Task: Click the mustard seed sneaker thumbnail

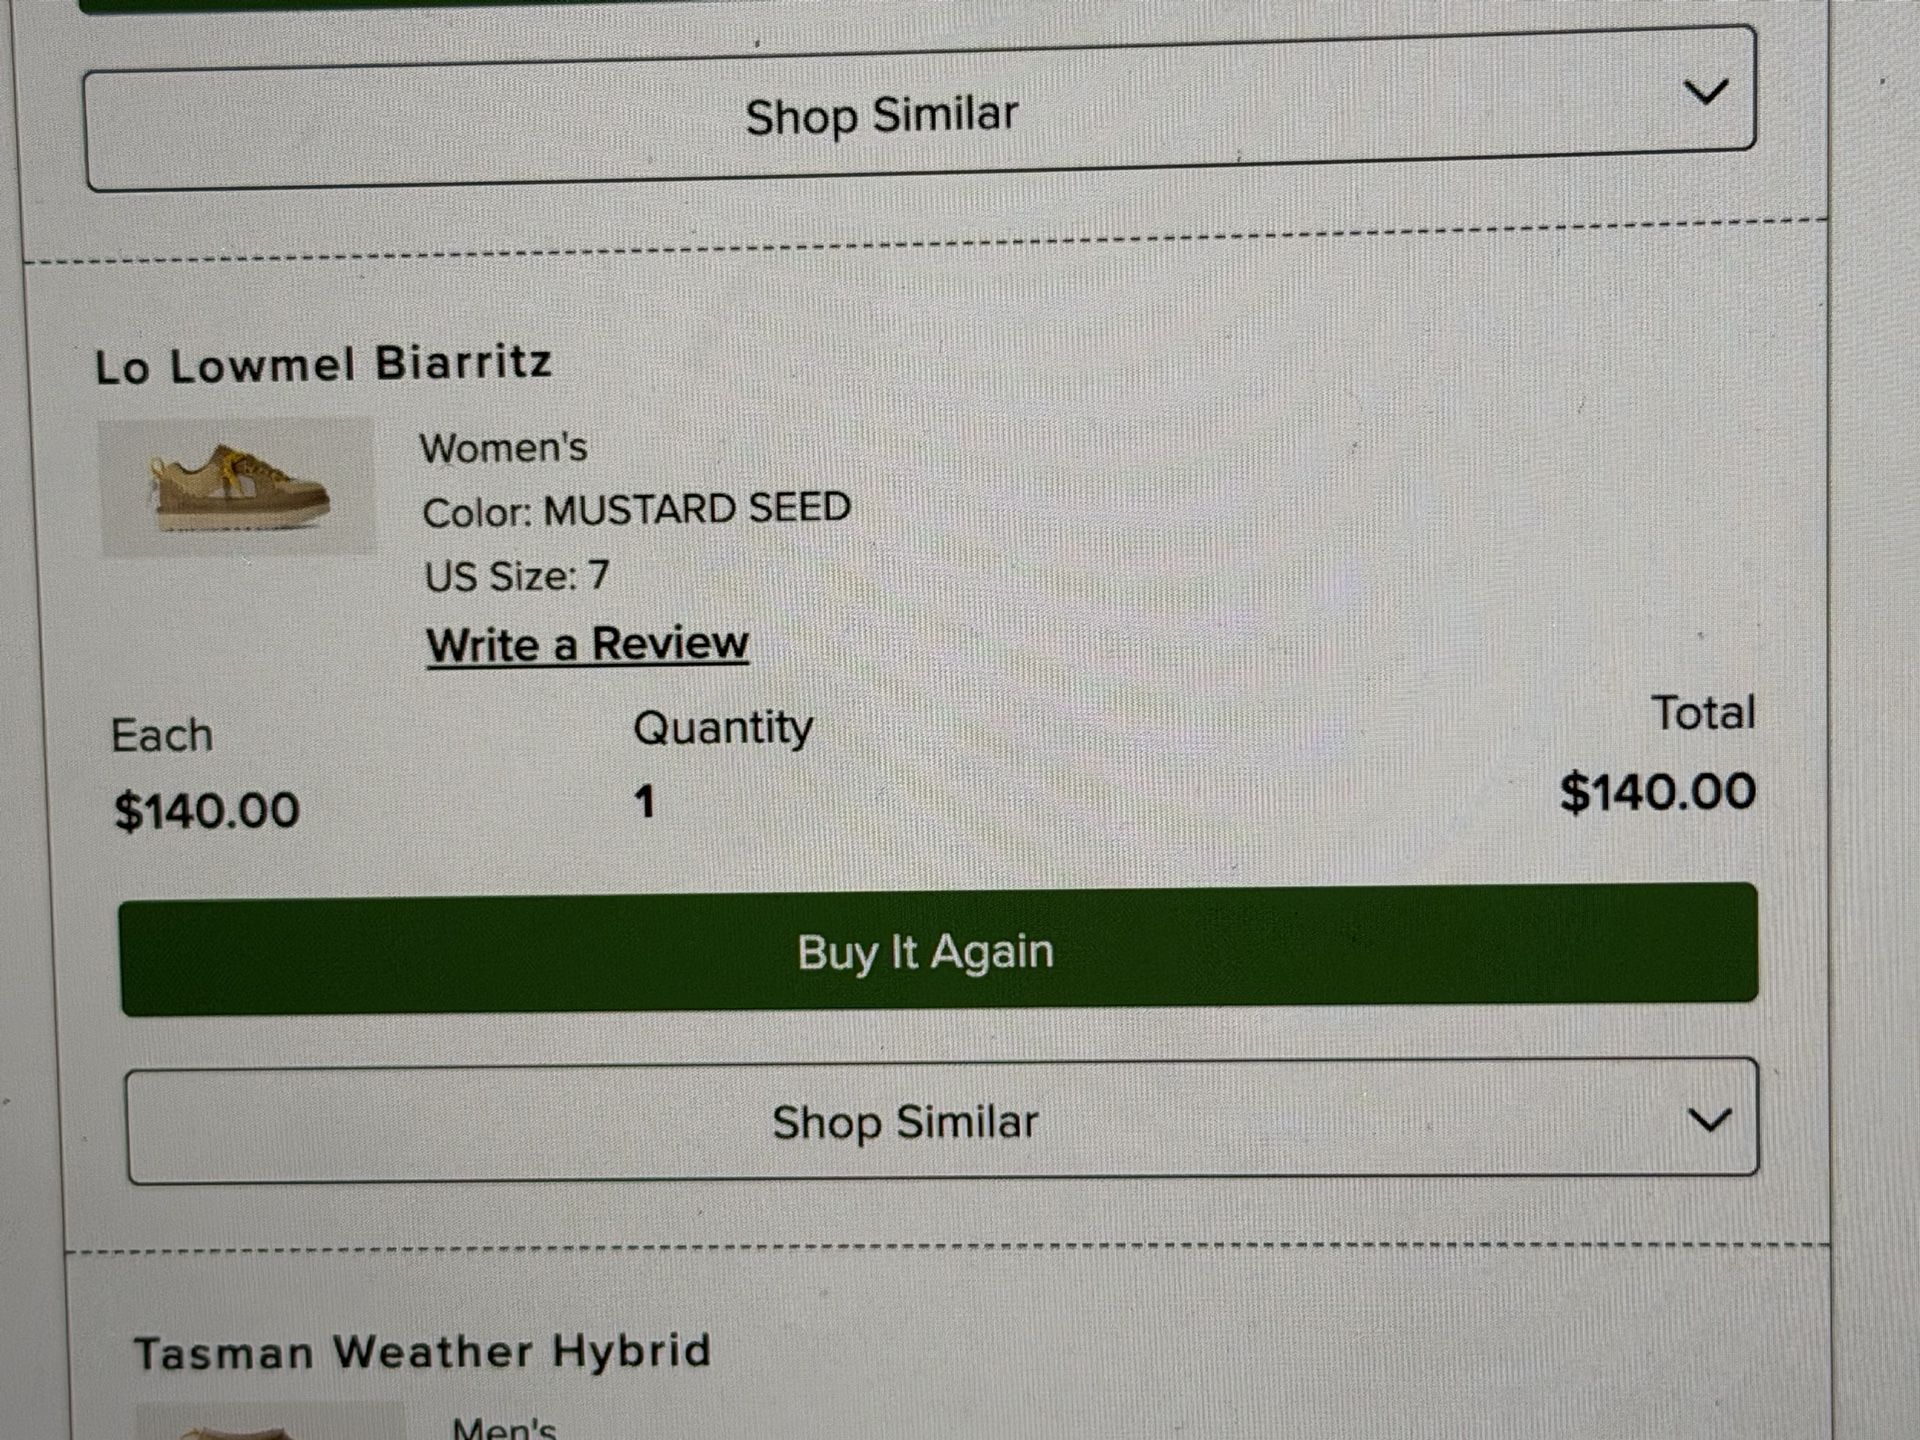Action: tap(238, 487)
